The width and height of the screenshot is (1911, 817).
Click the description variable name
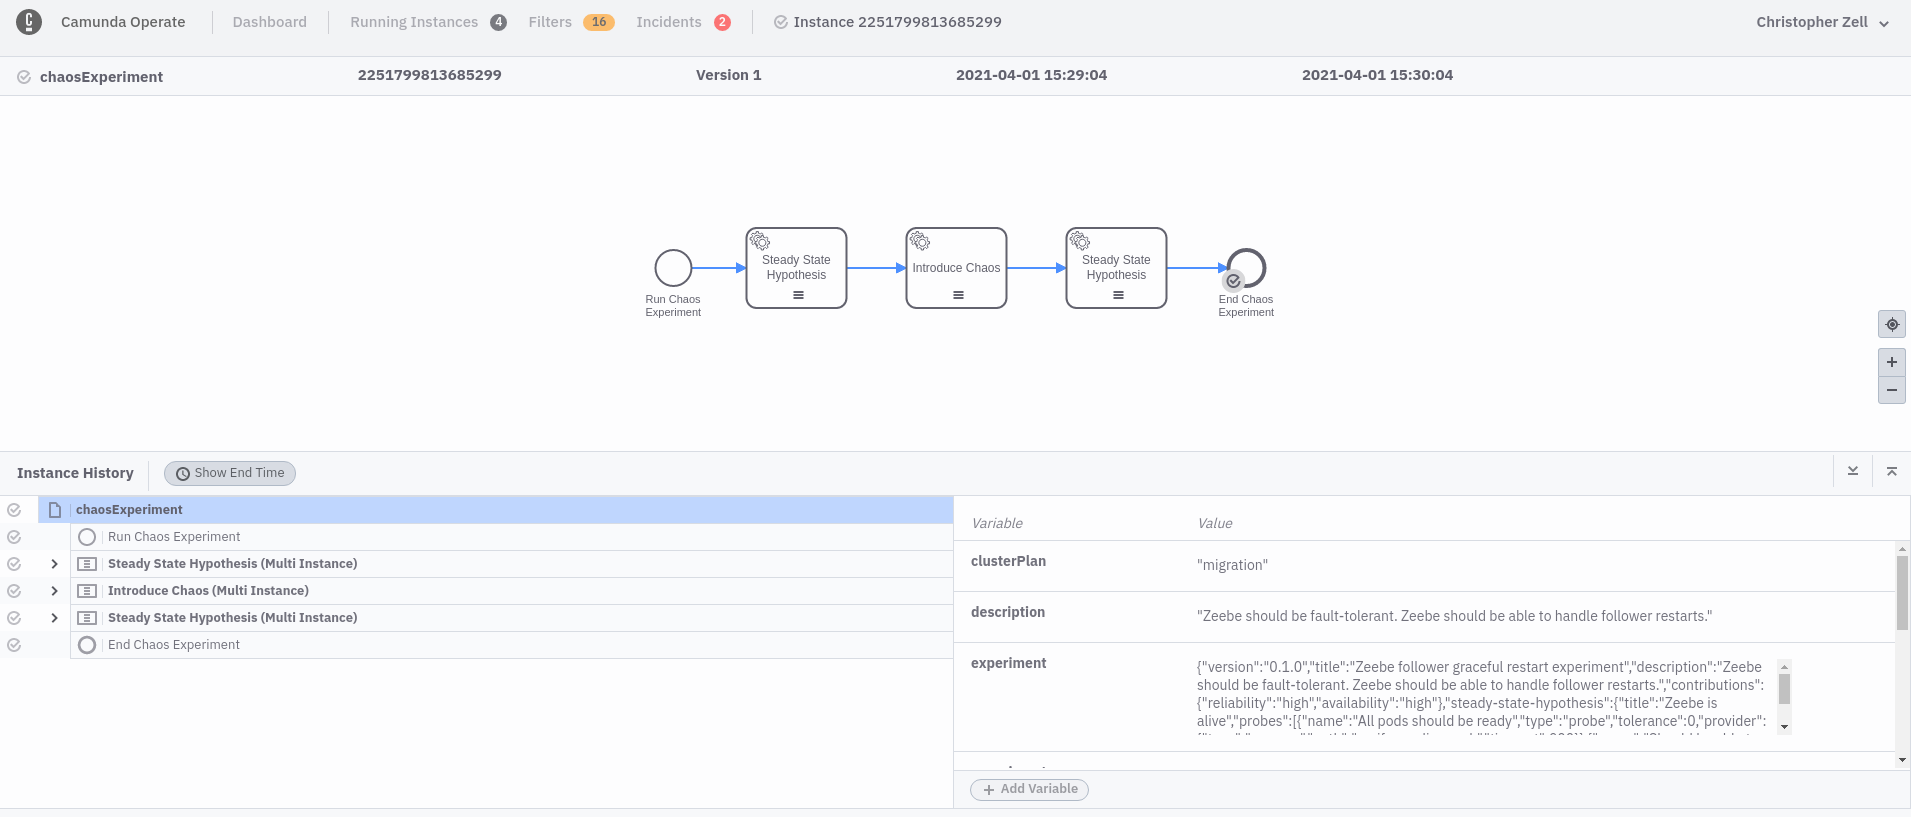(x=1008, y=612)
